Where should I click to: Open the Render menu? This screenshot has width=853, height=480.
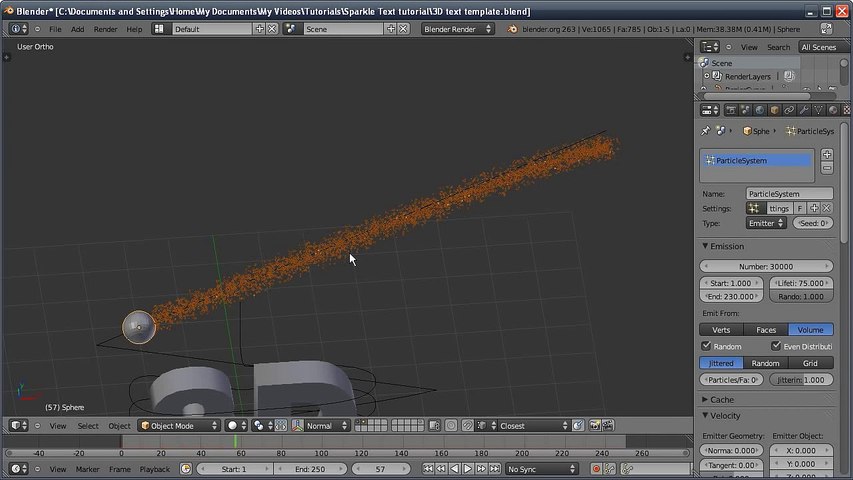(x=105, y=29)
